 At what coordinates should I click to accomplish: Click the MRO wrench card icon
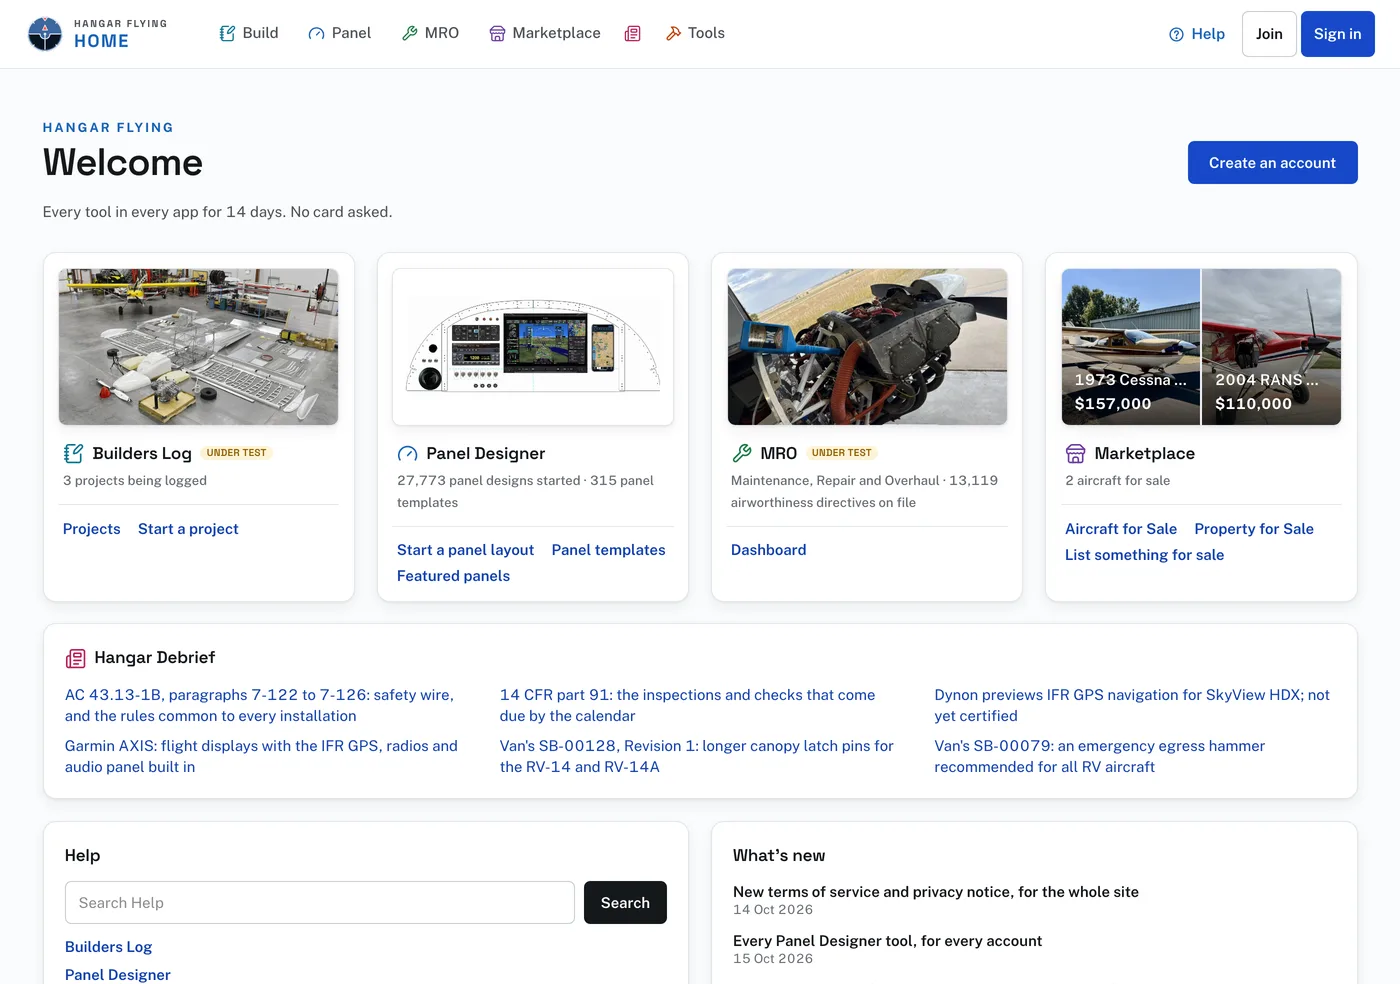pos(741,453)
